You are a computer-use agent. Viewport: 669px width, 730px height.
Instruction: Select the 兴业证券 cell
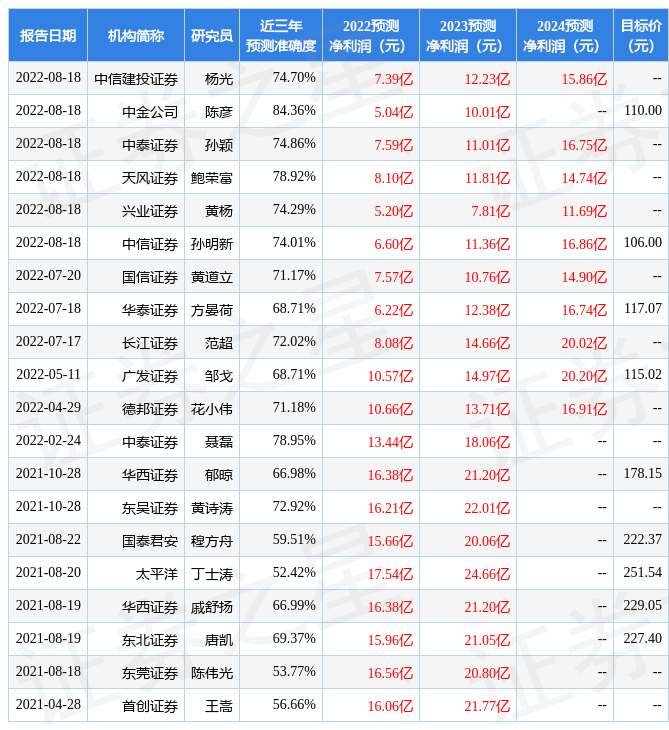pyautogui.click(x=136, y=211)
